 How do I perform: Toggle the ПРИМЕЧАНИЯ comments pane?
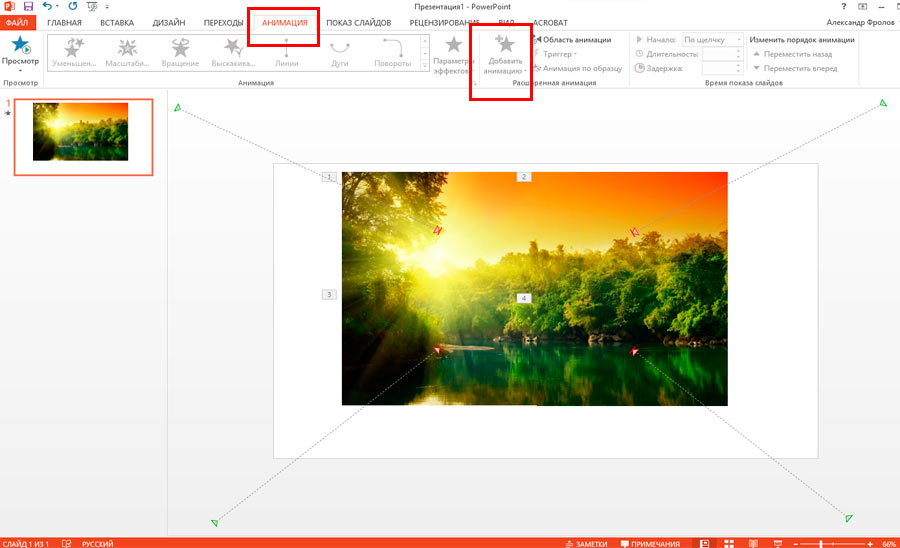coord(650,543)
